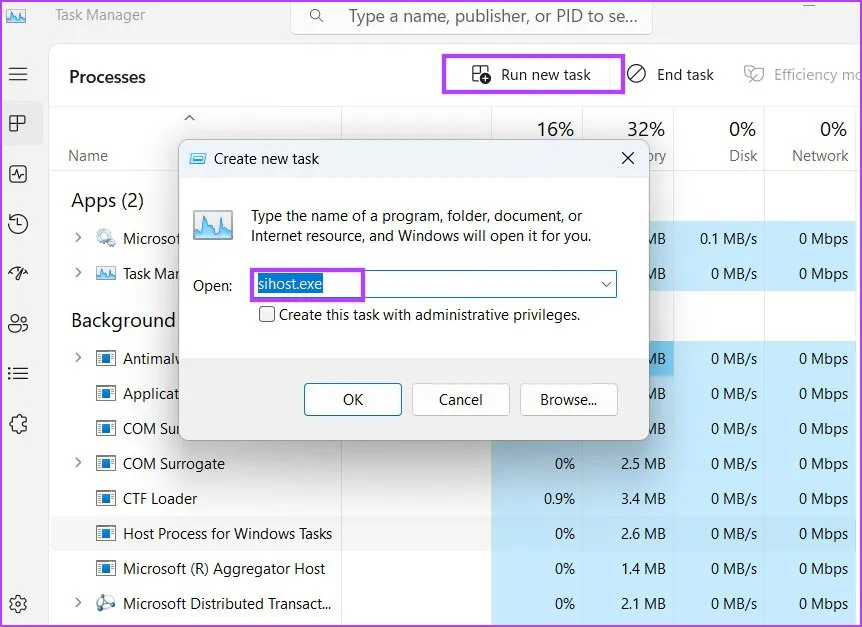Click End task in toolbar
This screenshot has height=627, width=862.
671,75
